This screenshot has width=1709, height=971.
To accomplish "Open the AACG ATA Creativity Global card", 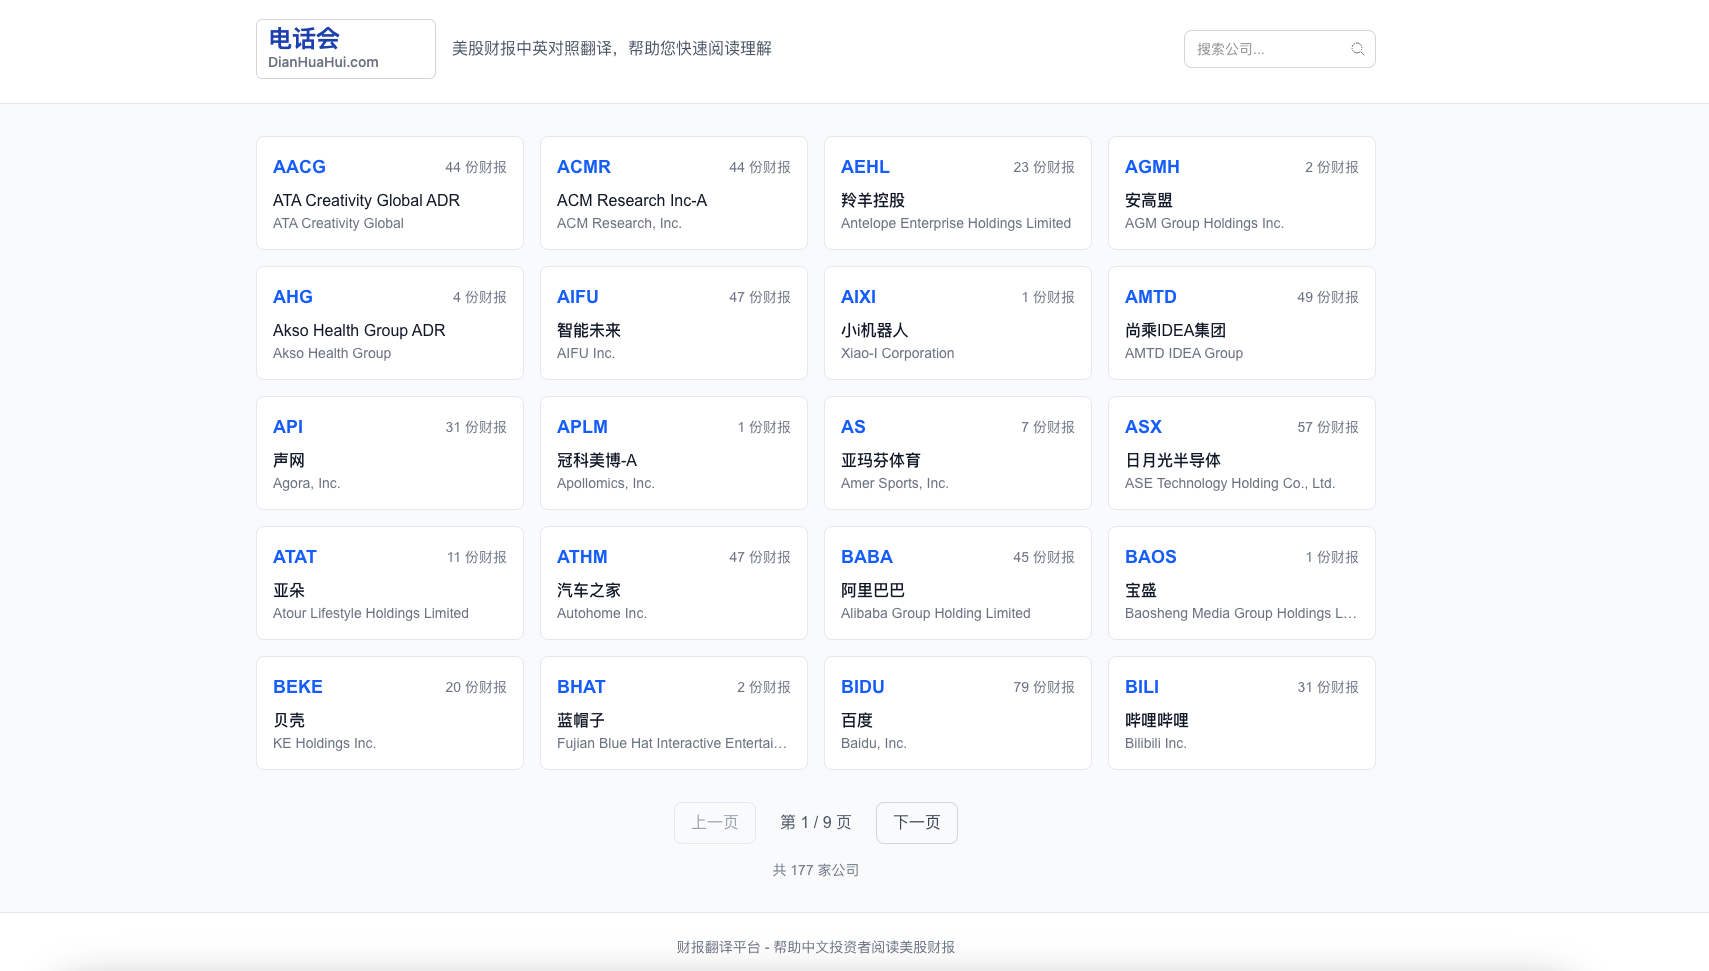I will (x=389, y=193).
